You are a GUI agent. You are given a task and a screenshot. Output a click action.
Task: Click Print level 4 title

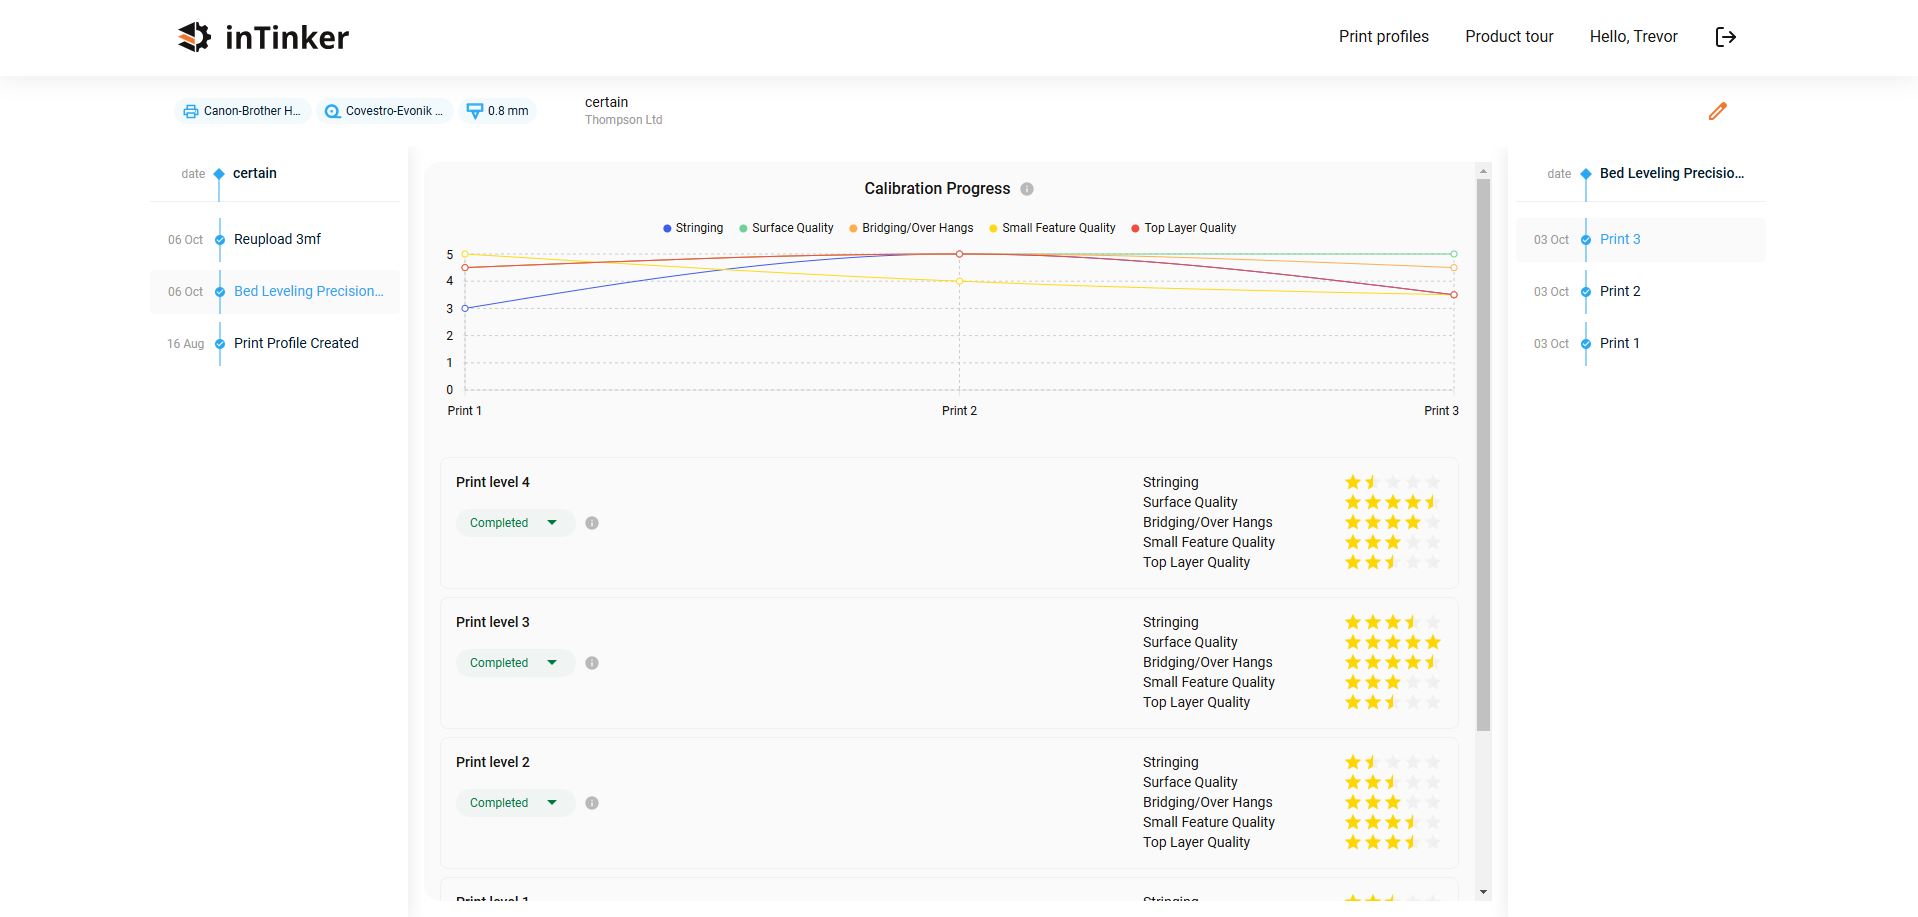[493, 482]
